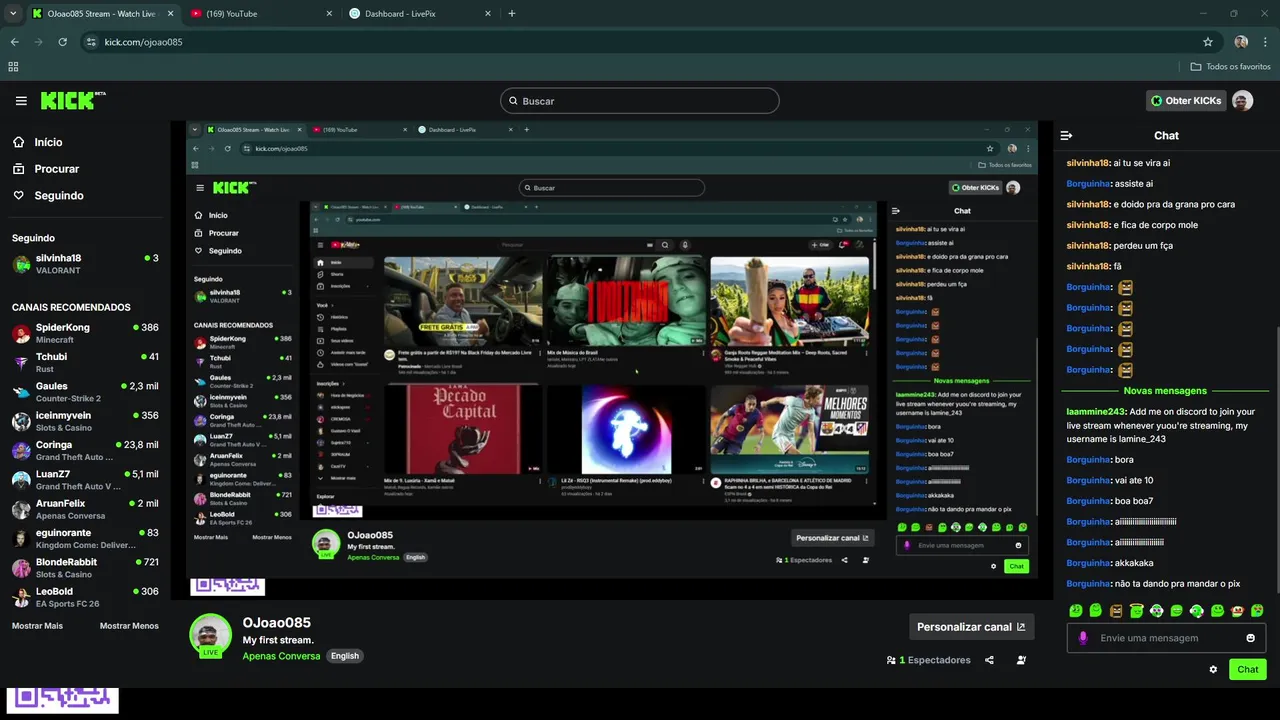
Task: Insert the first green winking emote
Action: pyautogui.click(x=1076, y=610)
